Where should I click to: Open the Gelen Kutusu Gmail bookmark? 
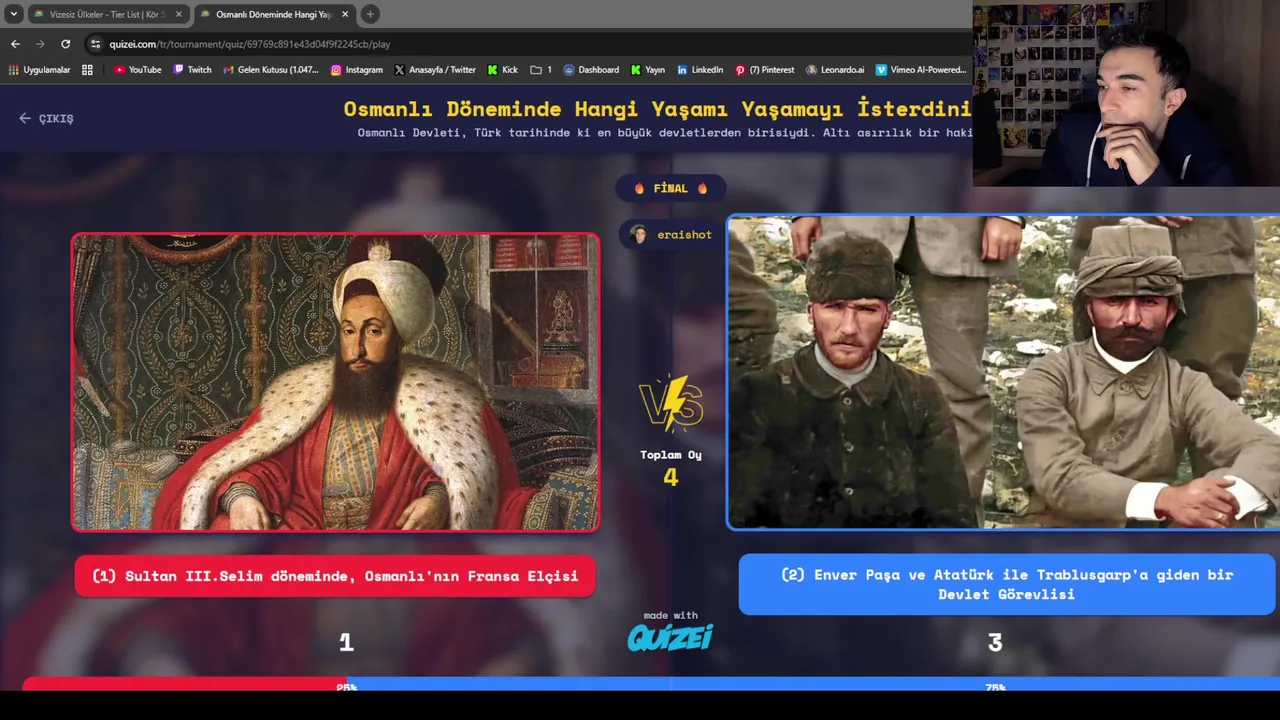(x=271, y=70)
